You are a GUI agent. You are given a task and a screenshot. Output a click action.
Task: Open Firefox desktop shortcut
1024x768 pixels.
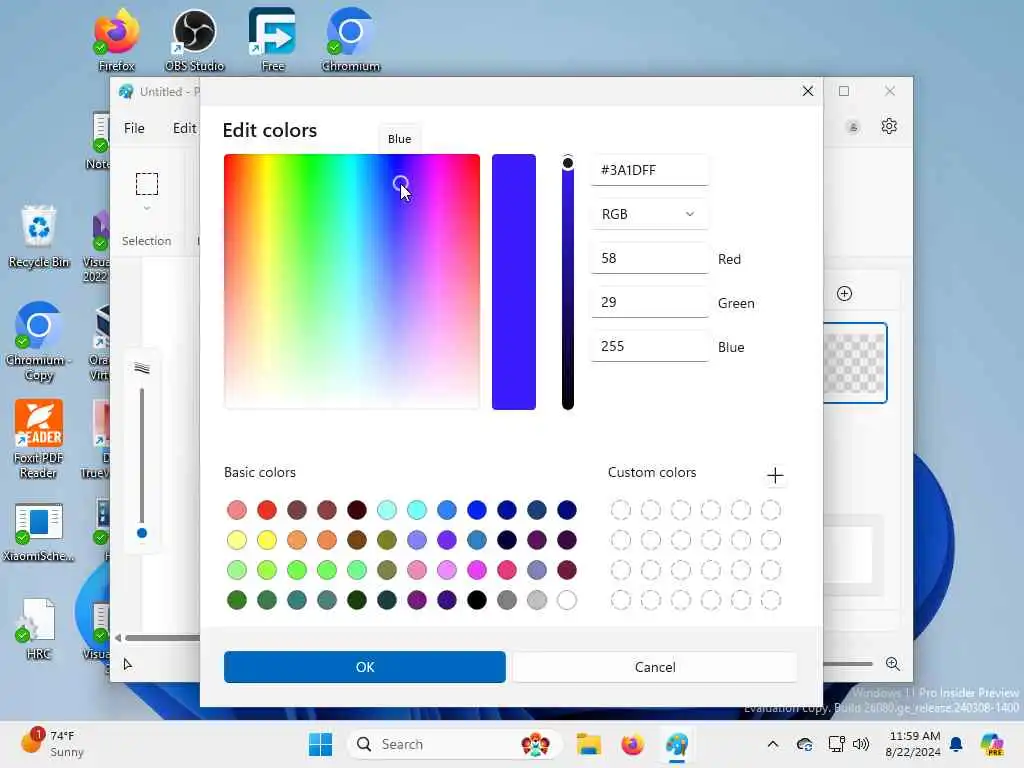click(116, 40)
